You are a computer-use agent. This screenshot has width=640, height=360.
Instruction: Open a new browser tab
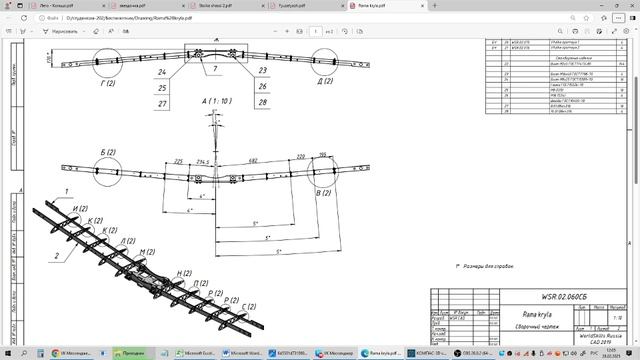click(435, 6)
